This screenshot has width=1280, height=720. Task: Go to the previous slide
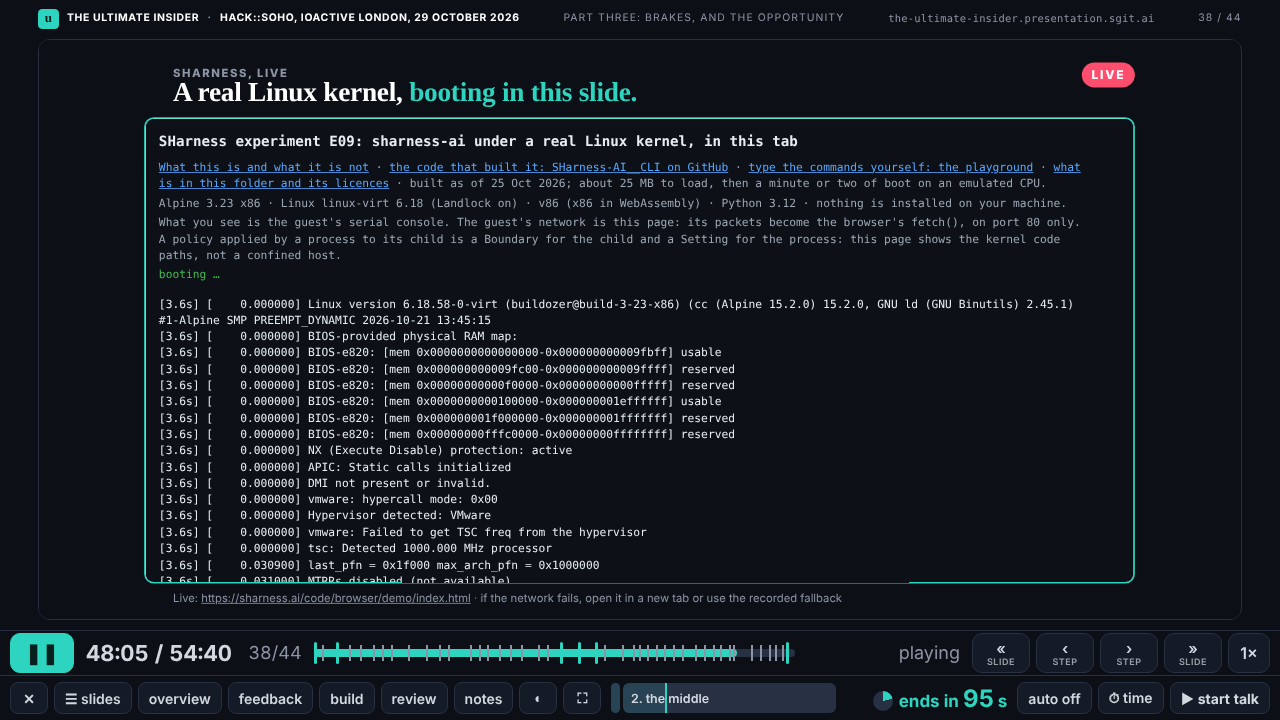[x=1001, y=653]
